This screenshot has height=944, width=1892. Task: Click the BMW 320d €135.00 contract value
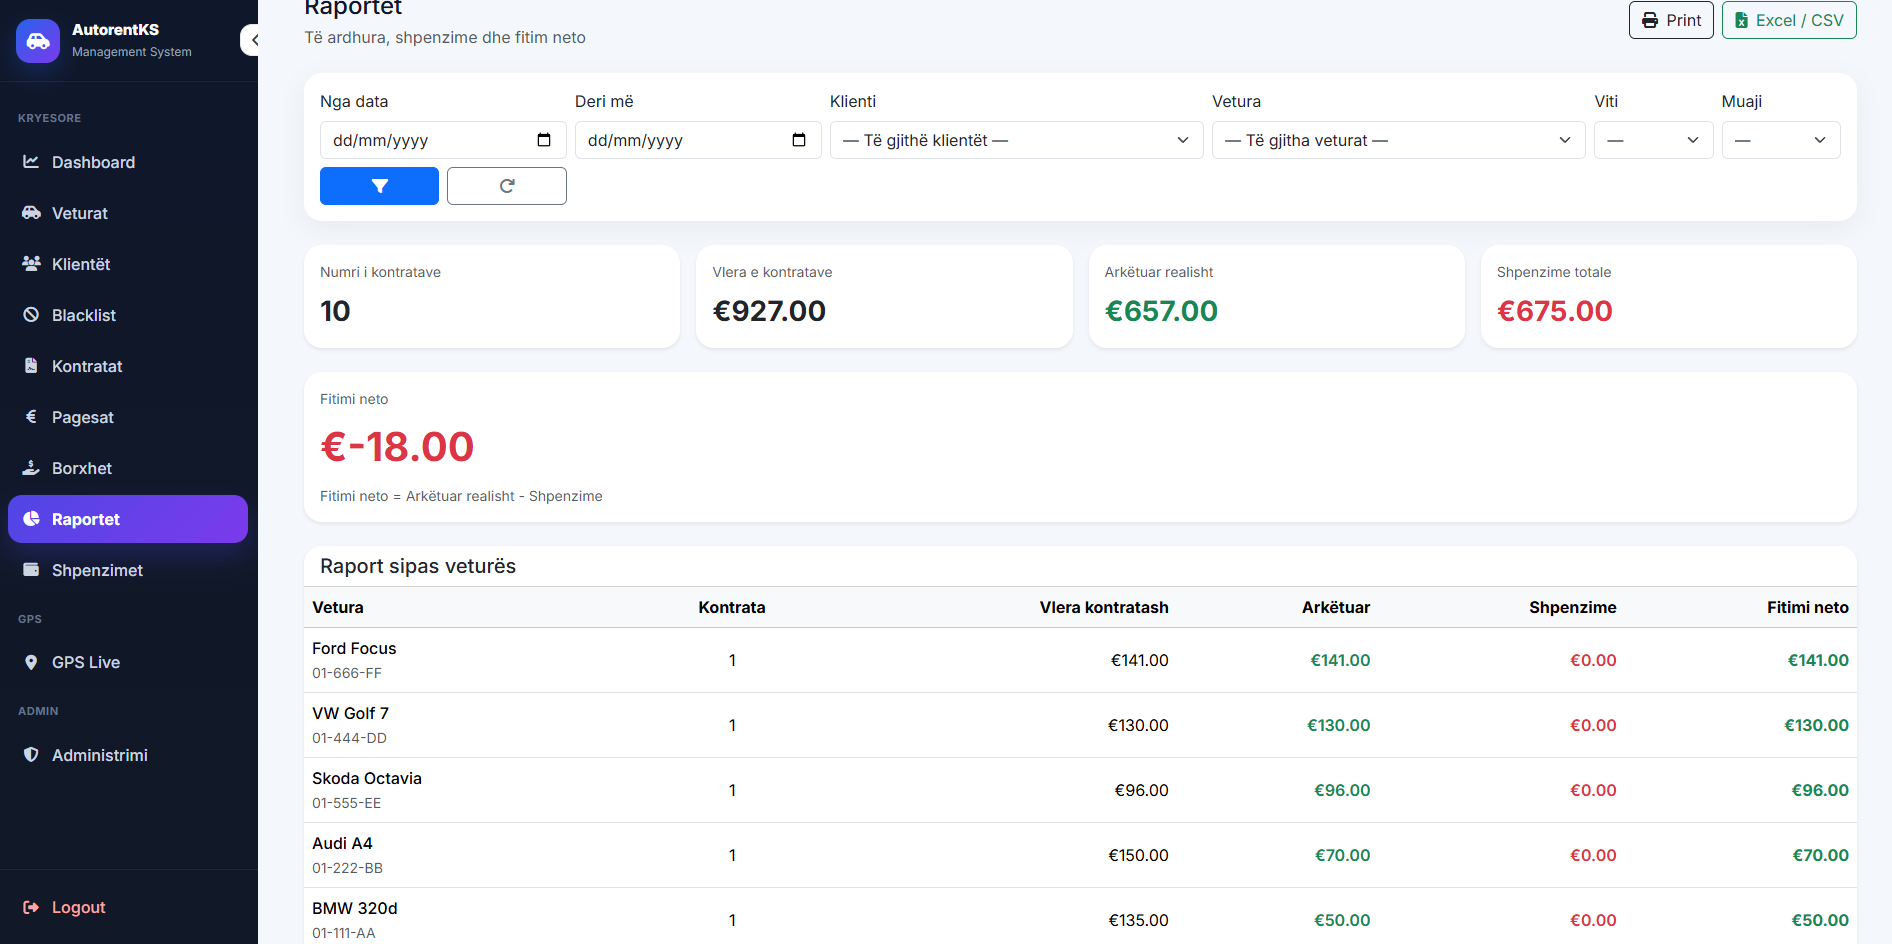pyautogui.click(x=1138, y=920)
